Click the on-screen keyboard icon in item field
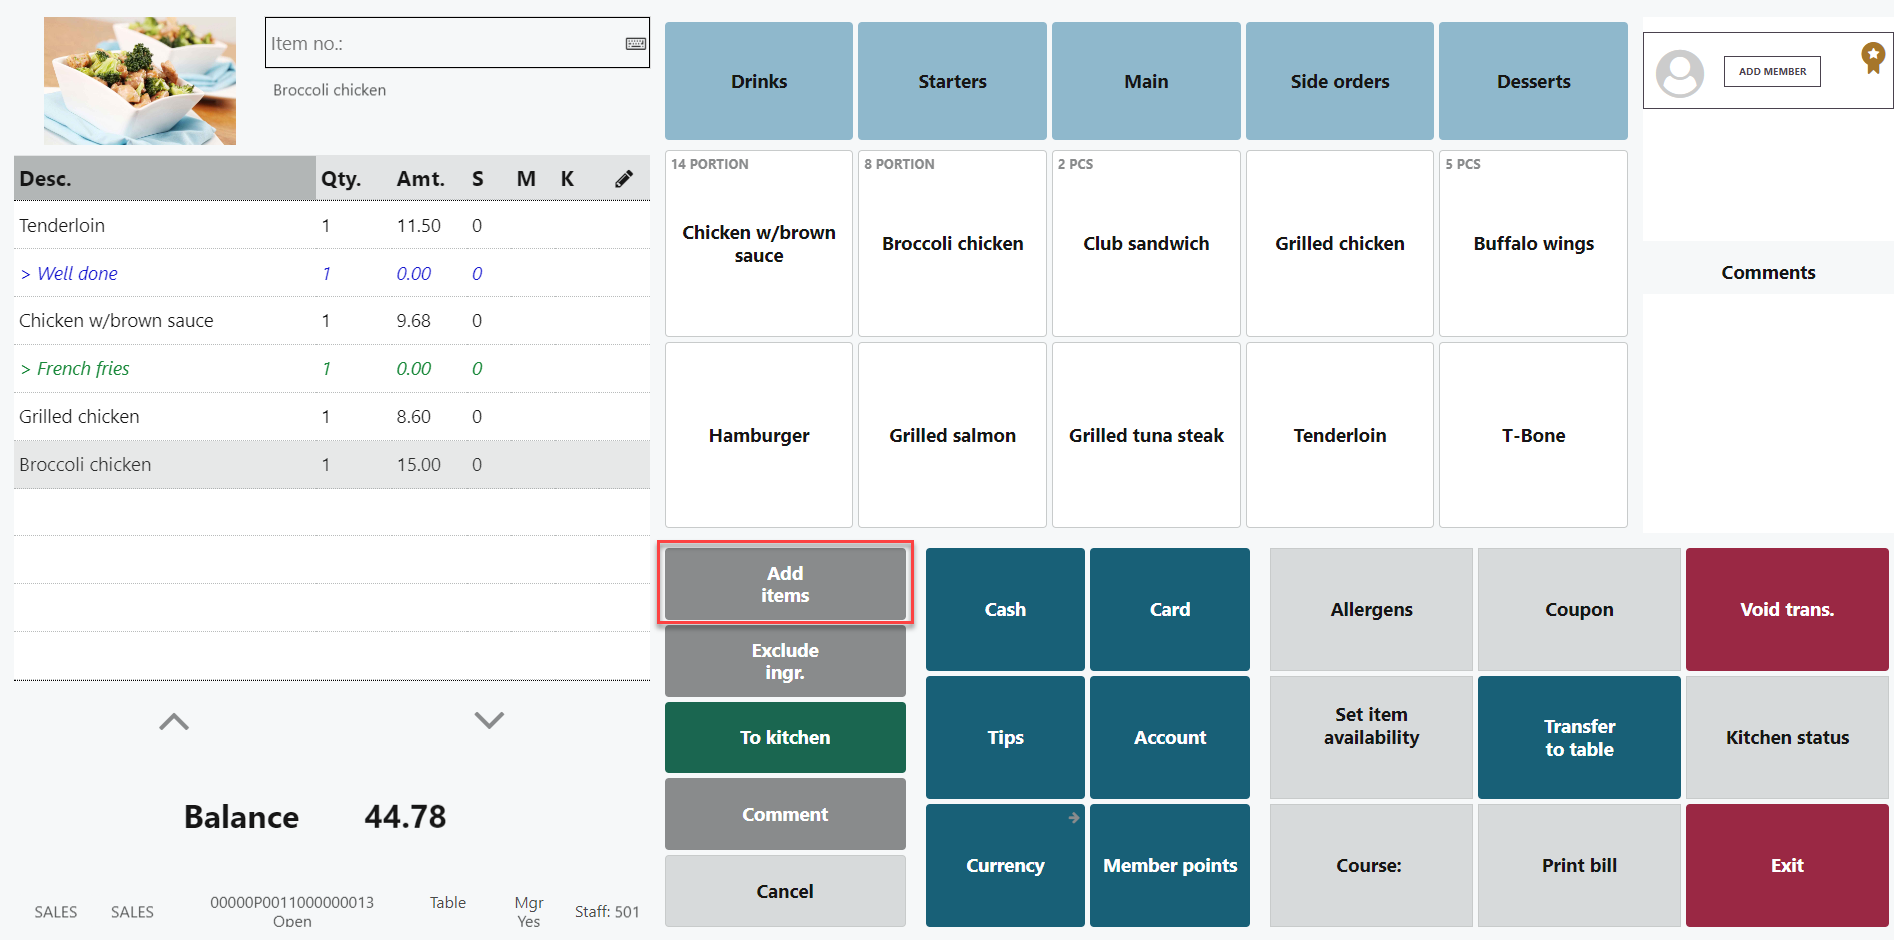1894x940 pixels. tap(635, 44)
